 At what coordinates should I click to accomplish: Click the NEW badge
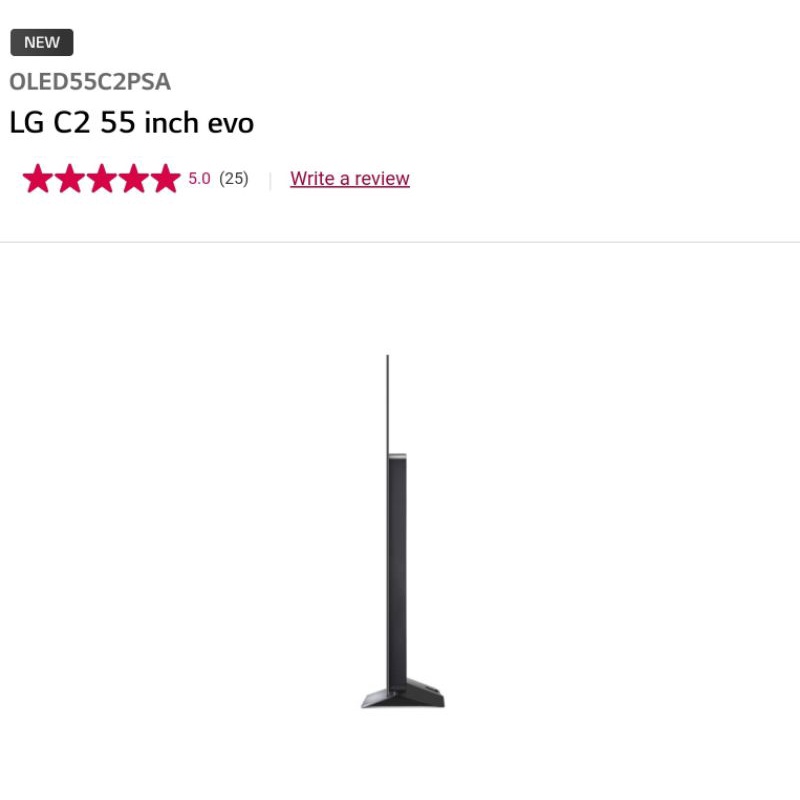42,42
